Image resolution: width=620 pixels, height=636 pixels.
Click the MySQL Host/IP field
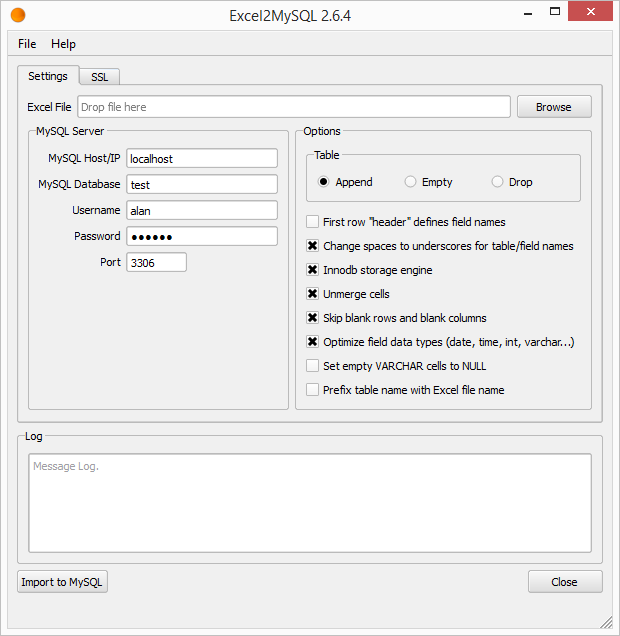202,159
